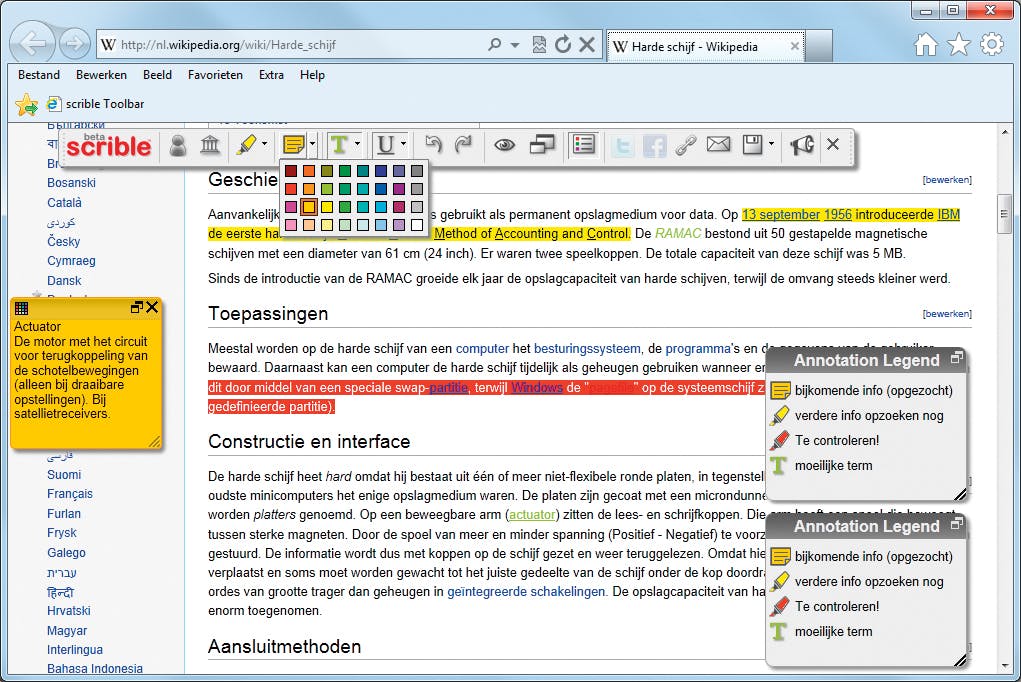The width and height of the screenshot is (1021, 682).
Task: Minimize the Actuator sticky note window icon
Action: (x=137, y=307)
